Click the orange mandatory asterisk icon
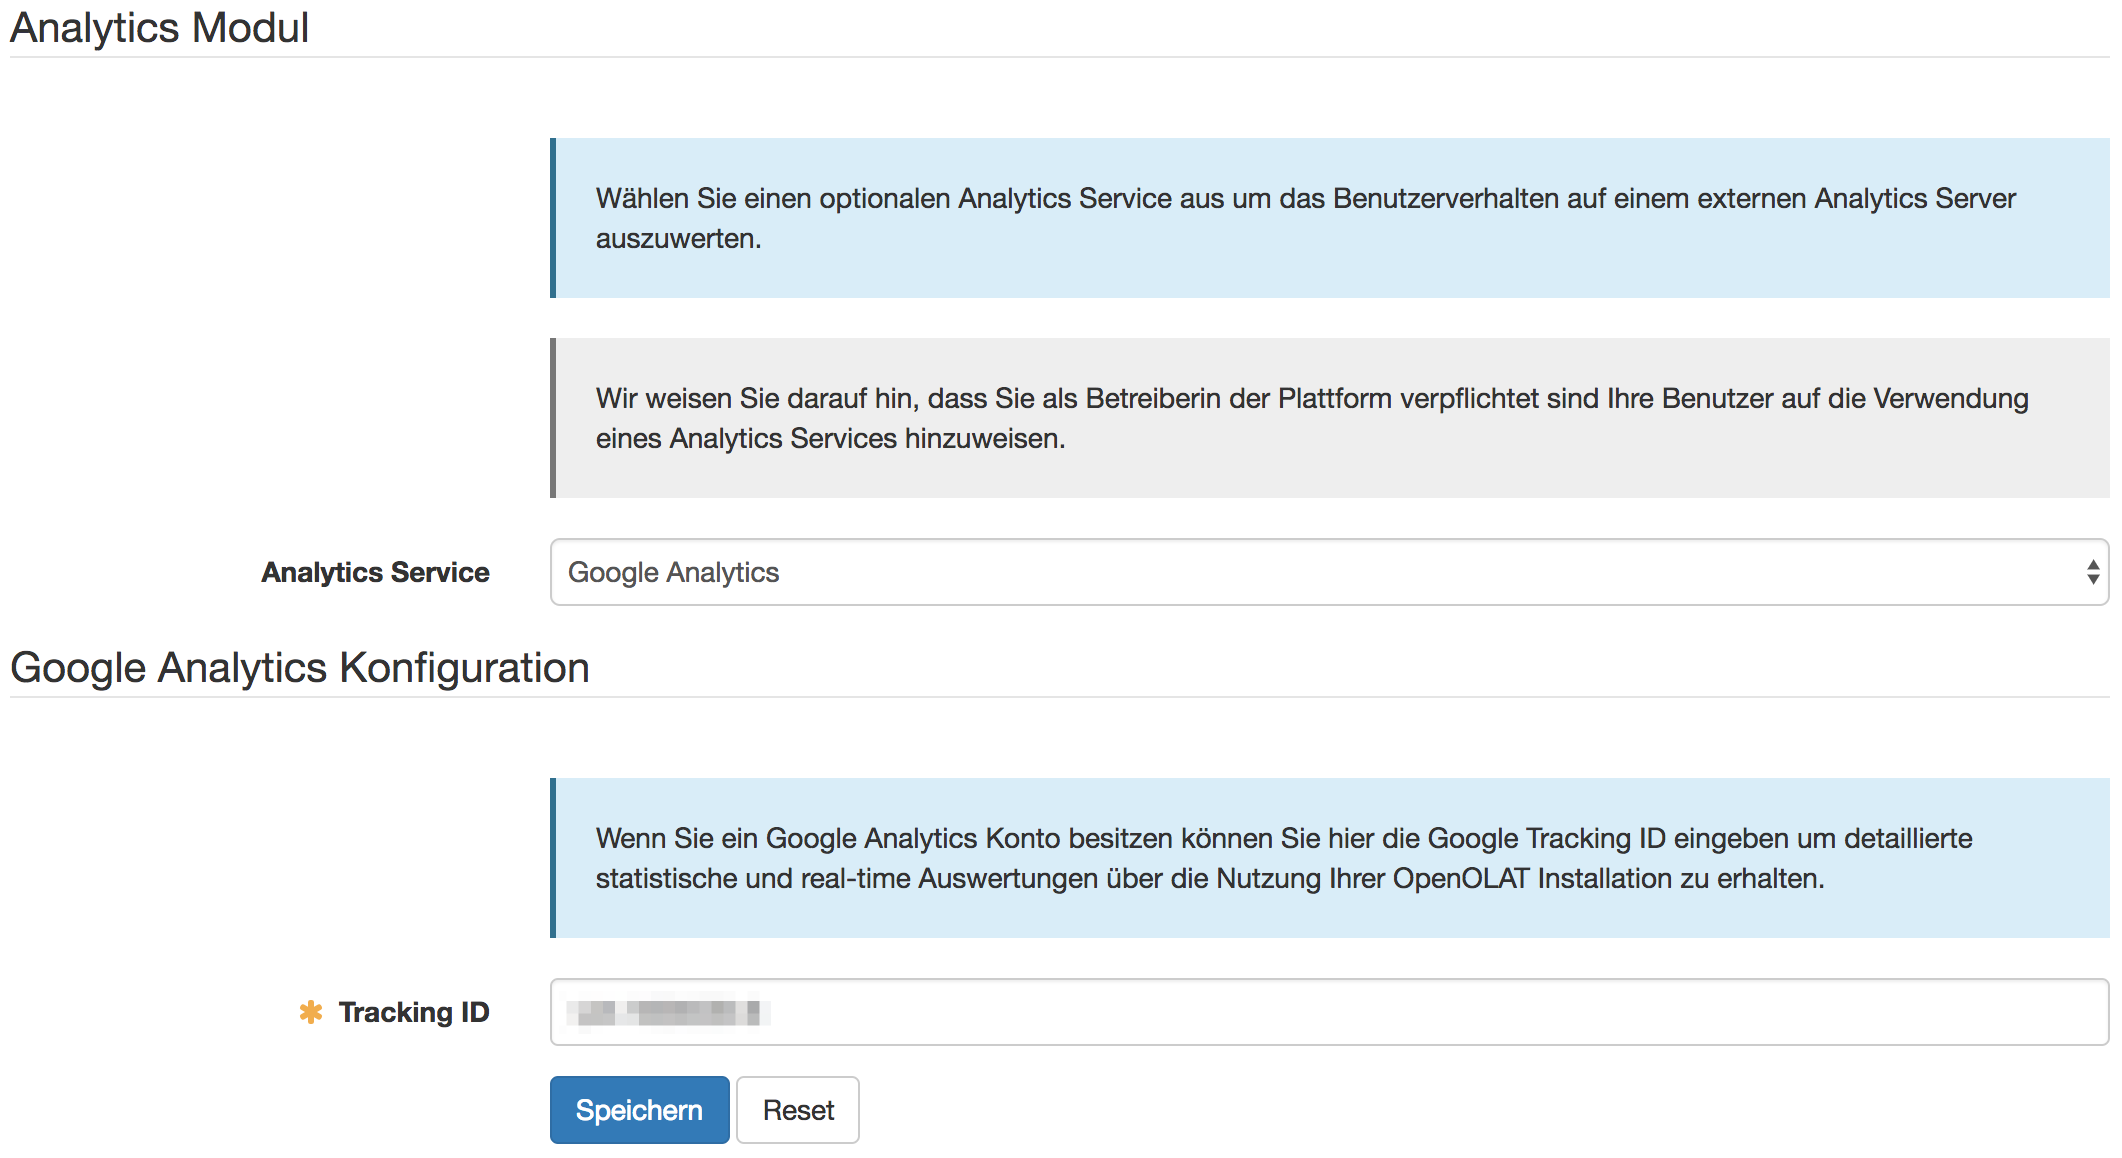 tap(311, 1012)
